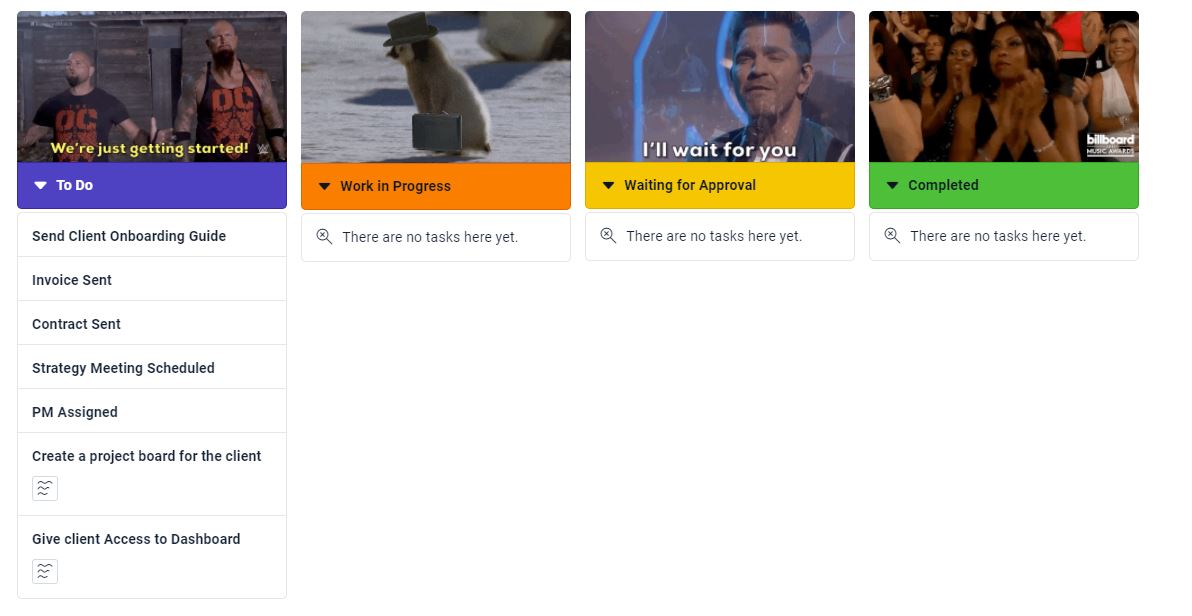Click the green Completed column header
The width and height of the screenshot is (1192, 616).
(x=1003, y=186)
